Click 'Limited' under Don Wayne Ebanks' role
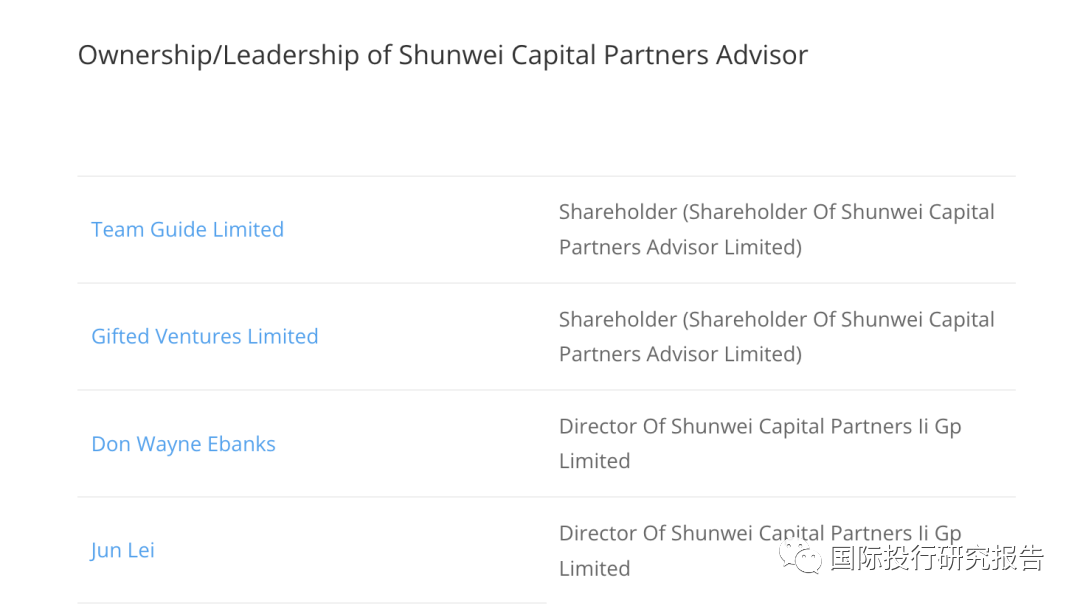This screenshot has width=1080, height=606. coord(594,461)
